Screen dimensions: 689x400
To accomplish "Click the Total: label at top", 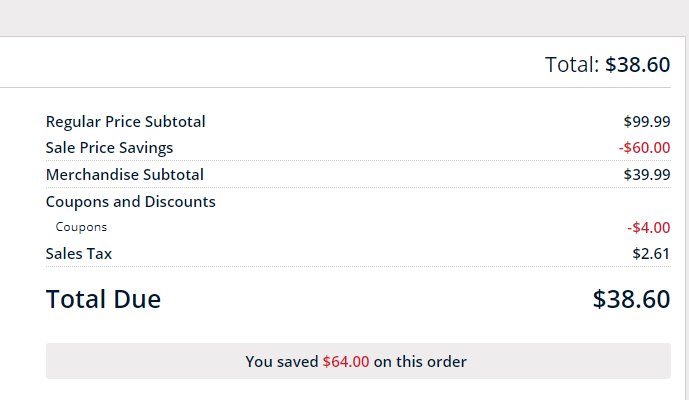I will coord(572,65).
